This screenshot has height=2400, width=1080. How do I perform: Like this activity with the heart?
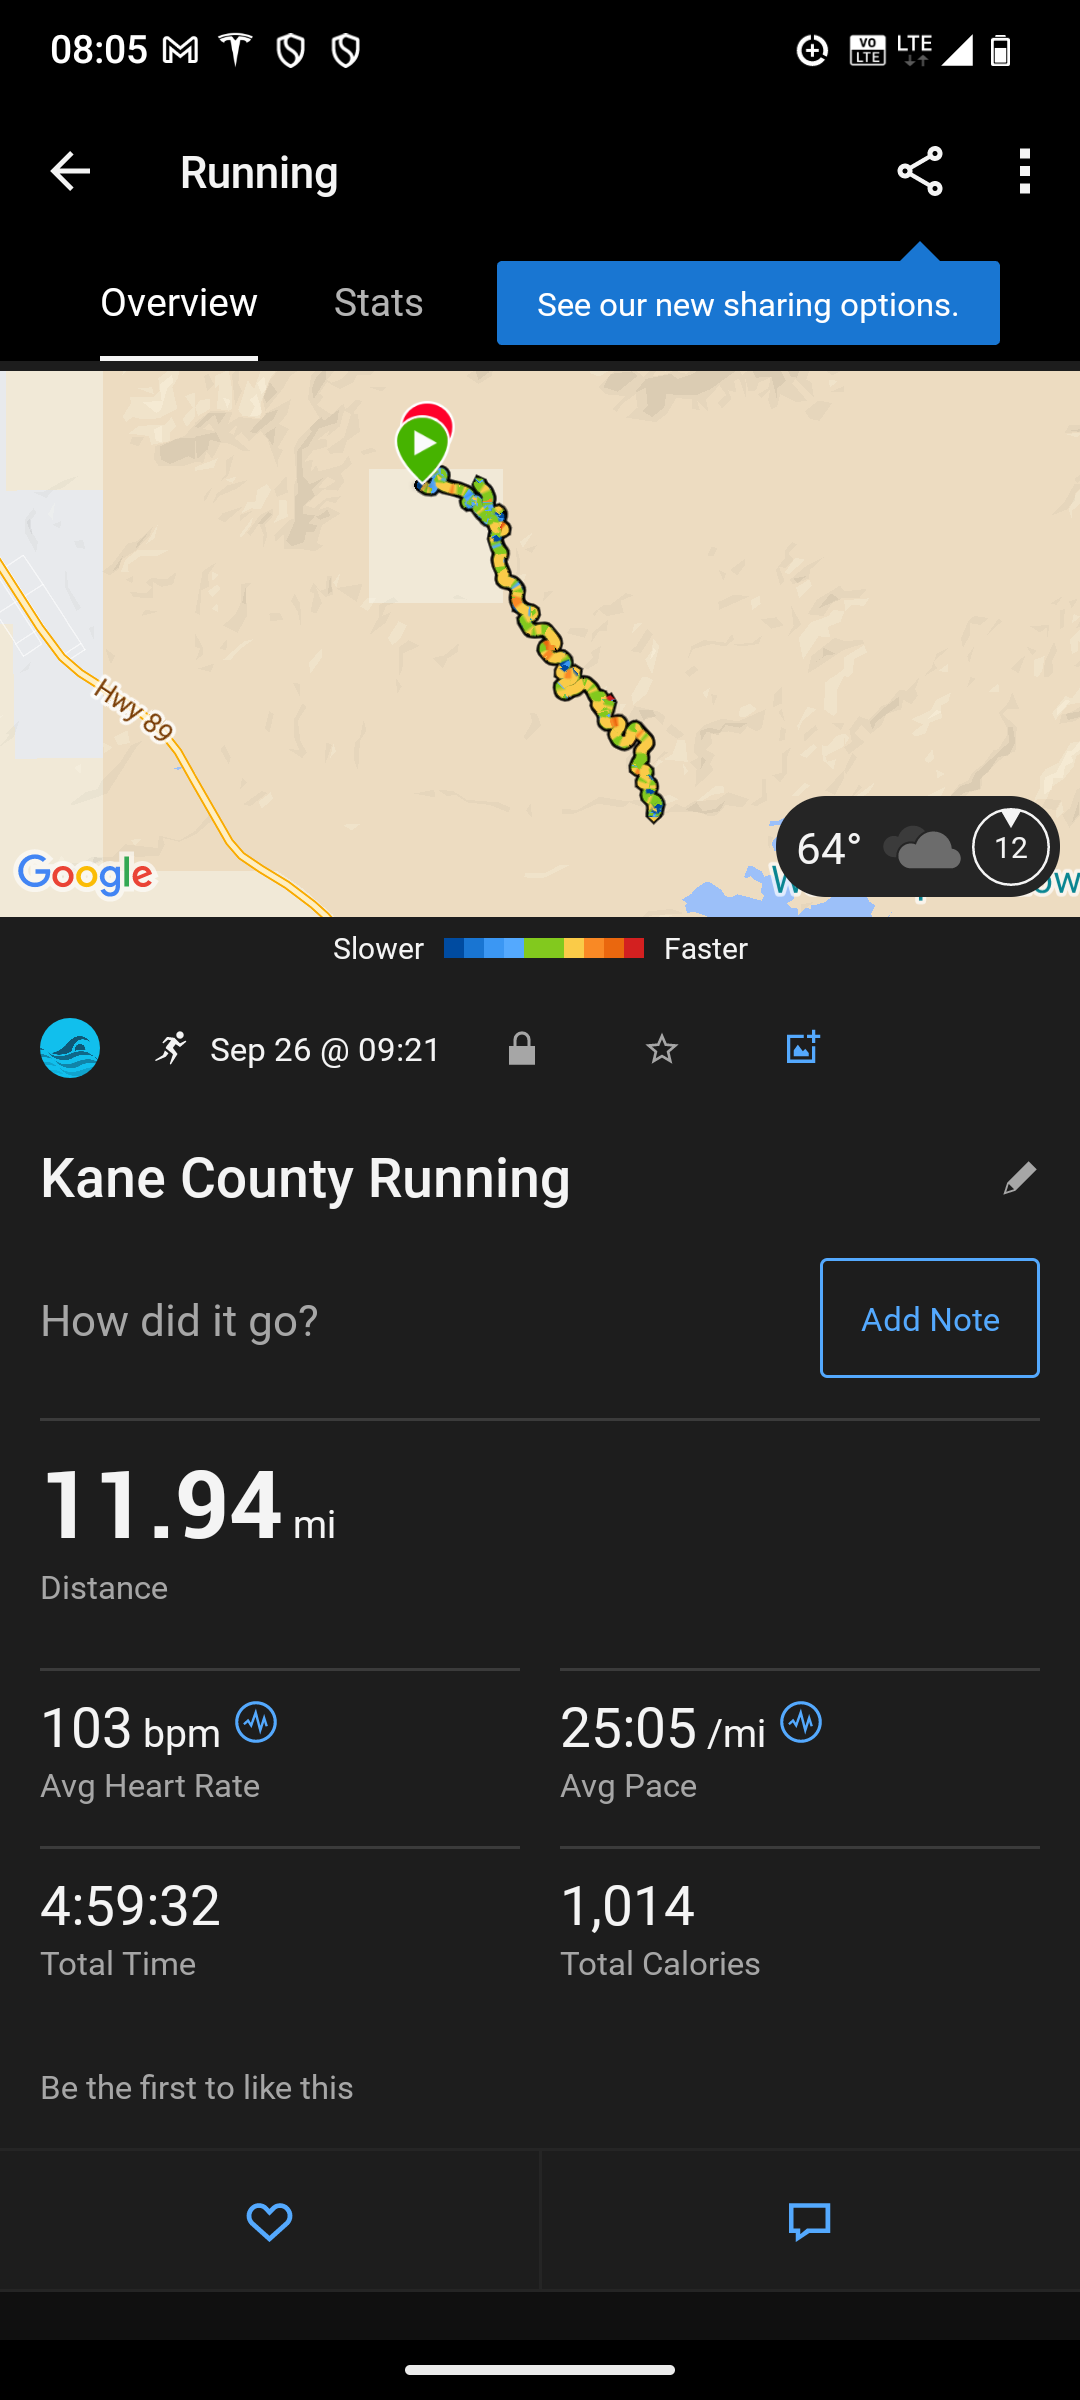click(x=269, y=2222)
